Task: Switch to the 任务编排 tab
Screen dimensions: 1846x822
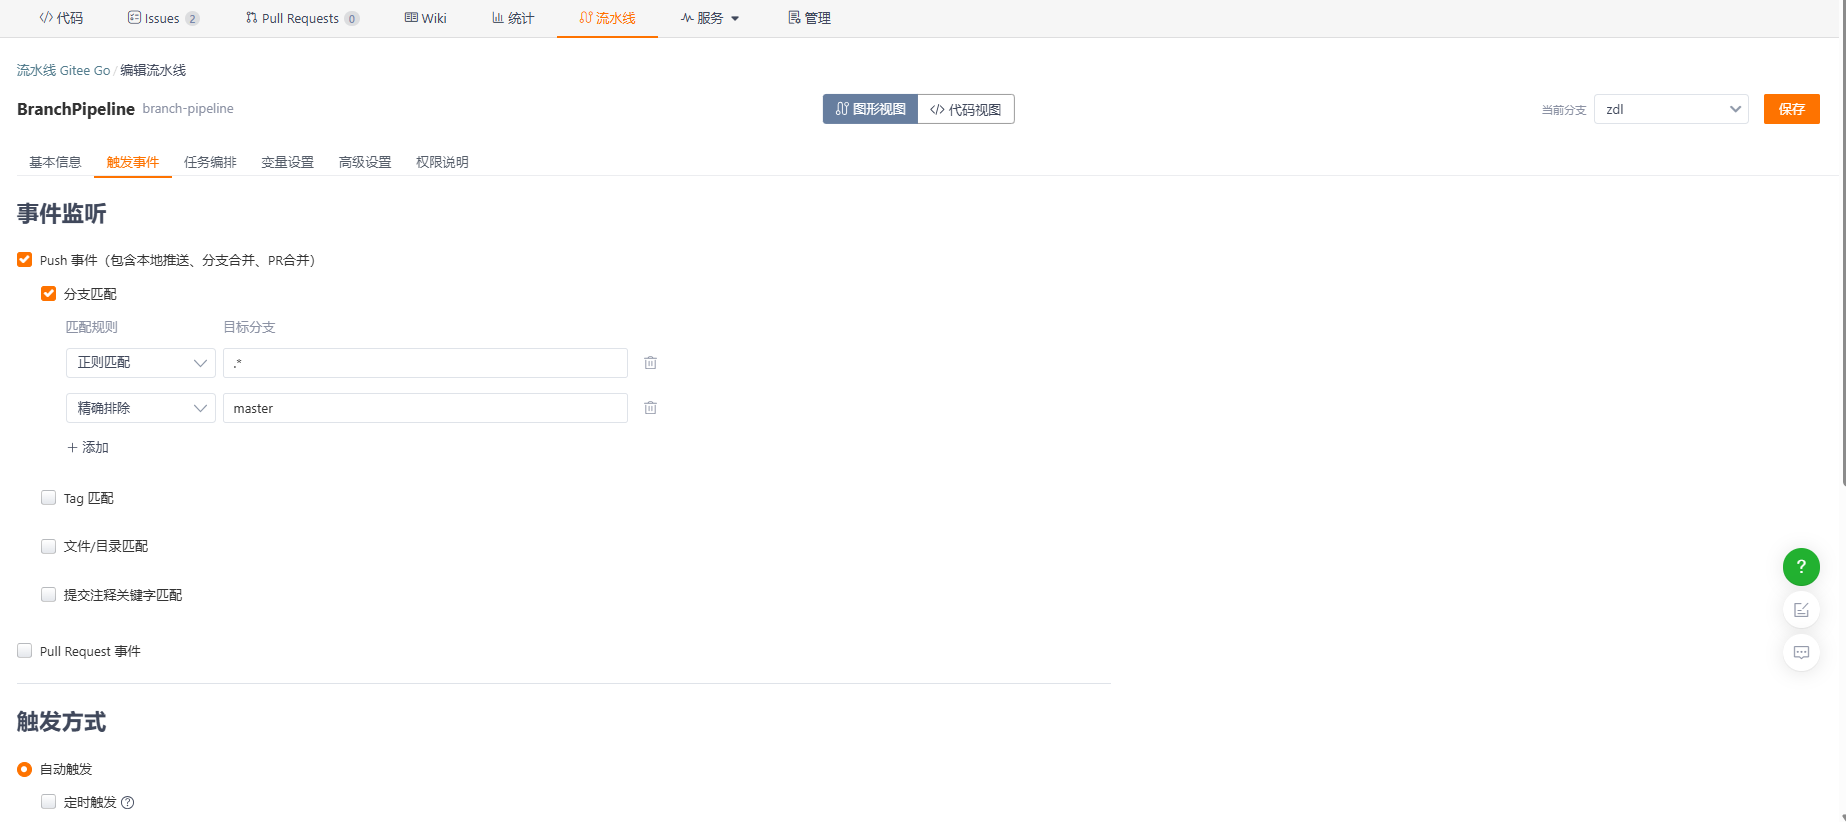Action: (210, 162)
